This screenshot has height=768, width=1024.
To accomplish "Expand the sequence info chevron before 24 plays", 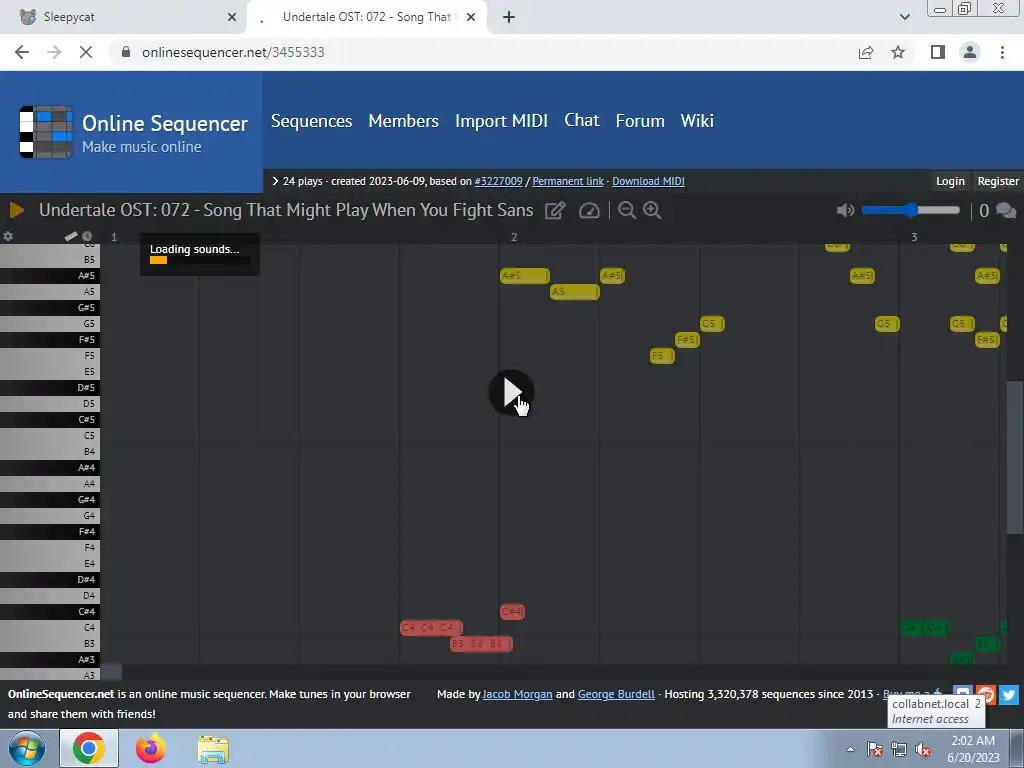I will (x=275, y=181).
